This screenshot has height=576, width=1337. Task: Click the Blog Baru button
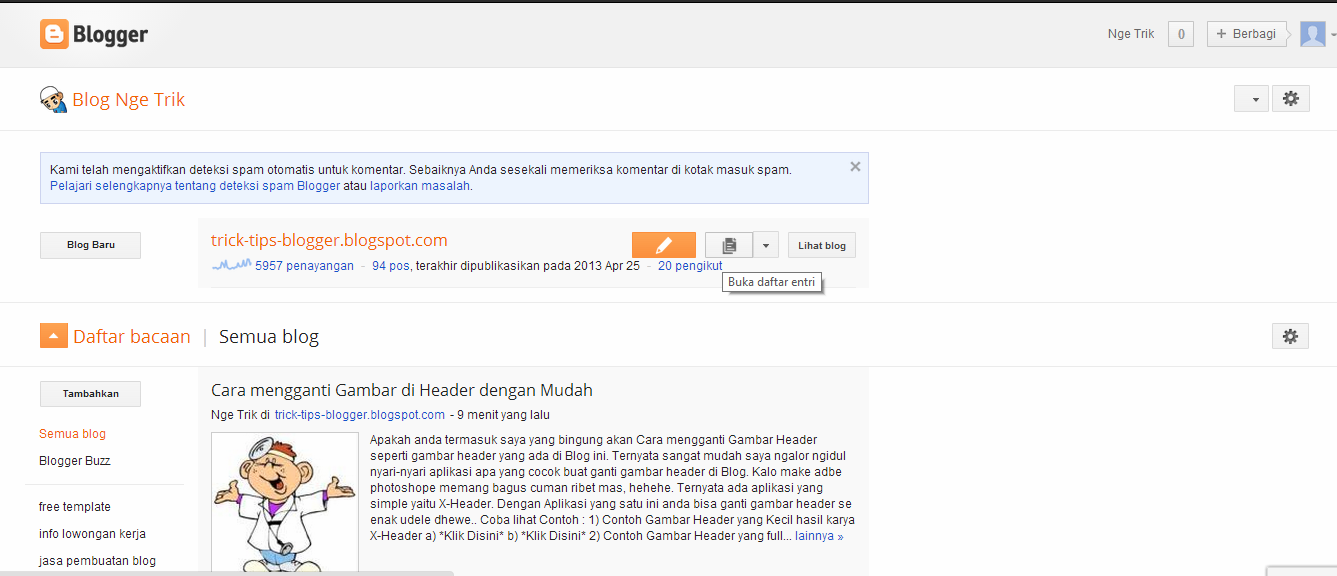coord(90,245)
